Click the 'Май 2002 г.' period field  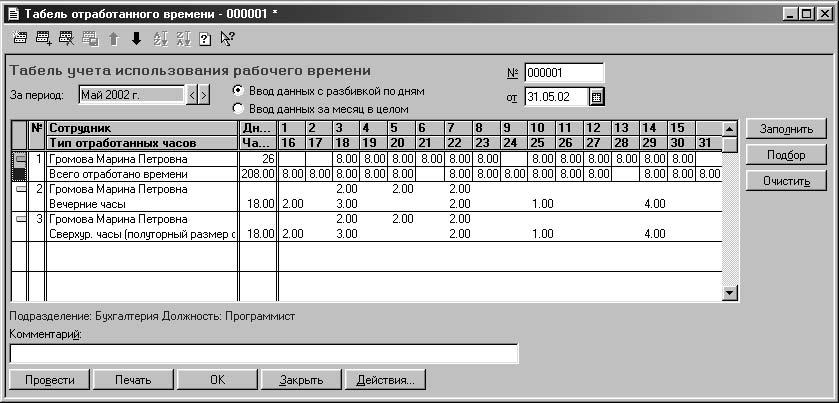coord(132,95)
